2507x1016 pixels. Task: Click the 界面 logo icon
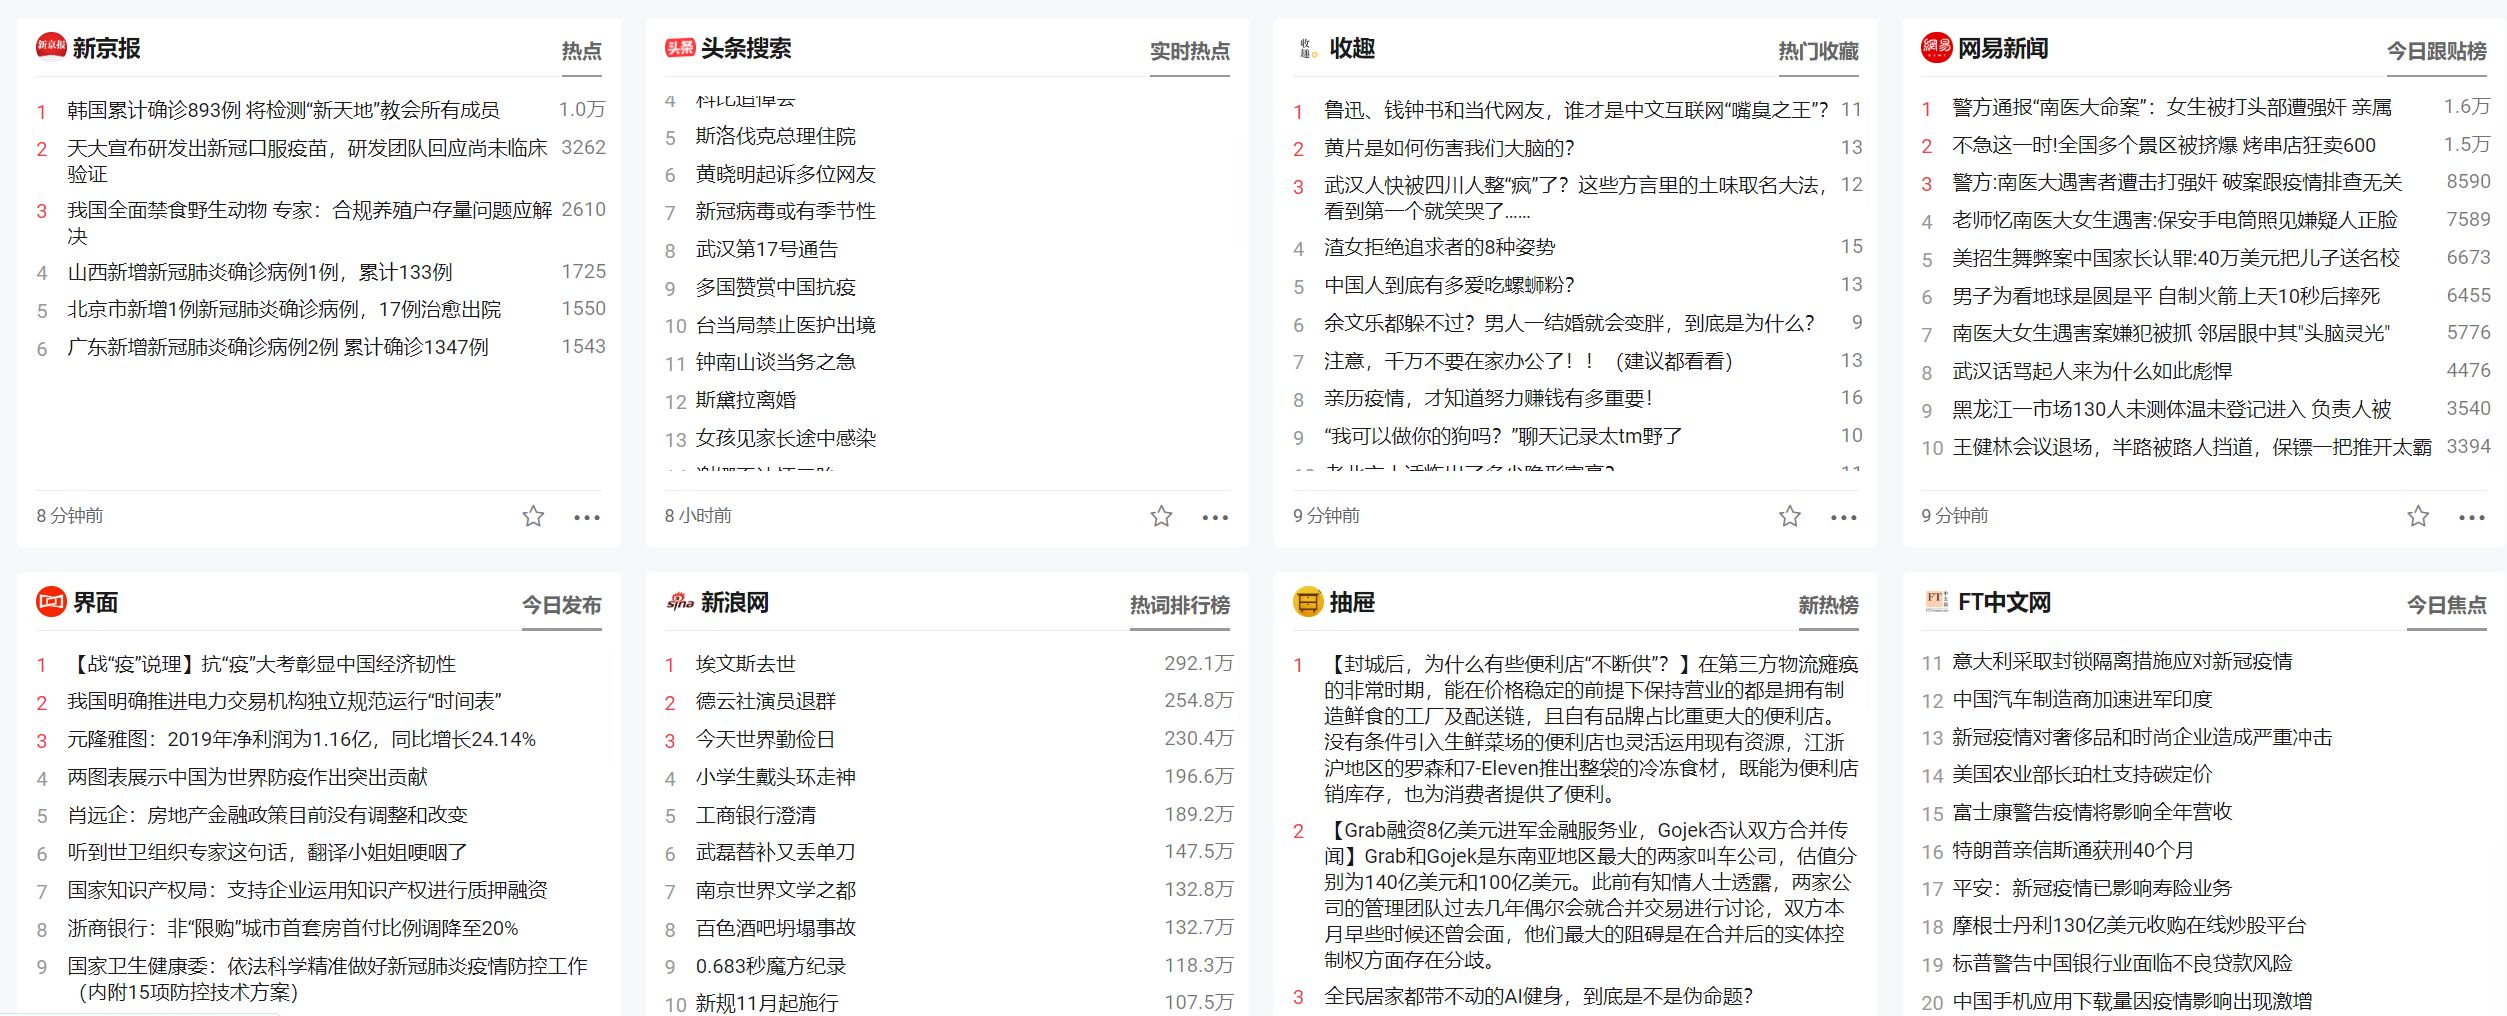(x=51, y=601)
